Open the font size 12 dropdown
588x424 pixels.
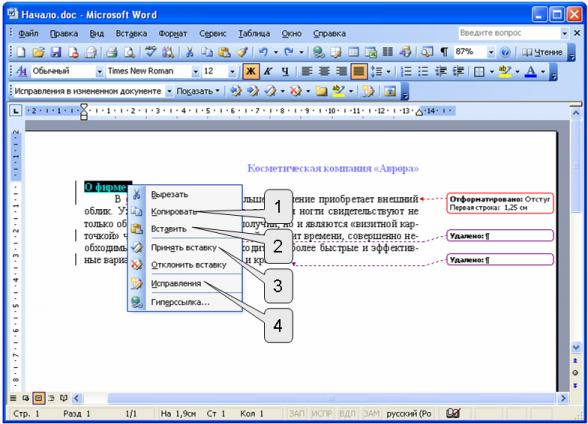click(x=232, y=71)
